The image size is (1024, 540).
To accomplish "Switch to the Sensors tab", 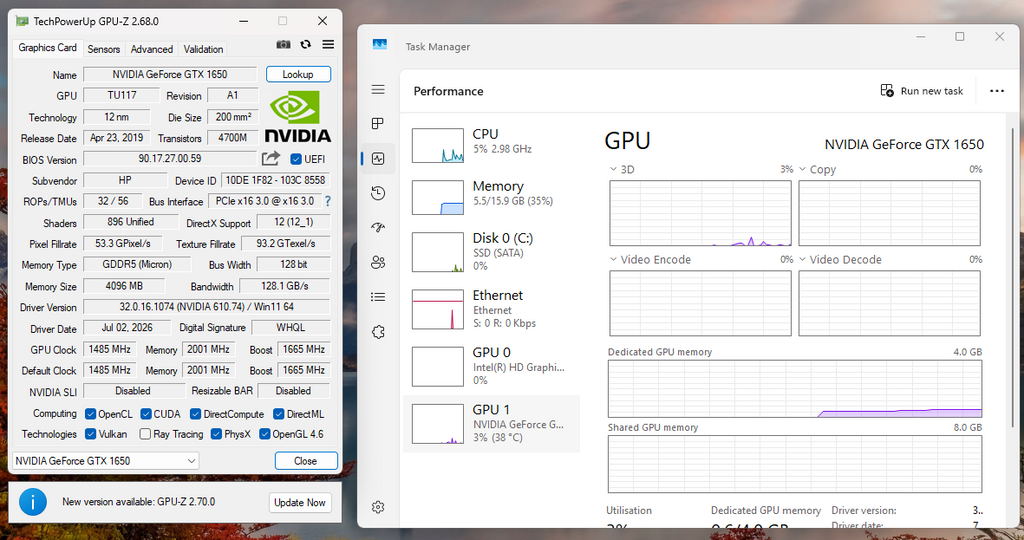I will (103, 49).
